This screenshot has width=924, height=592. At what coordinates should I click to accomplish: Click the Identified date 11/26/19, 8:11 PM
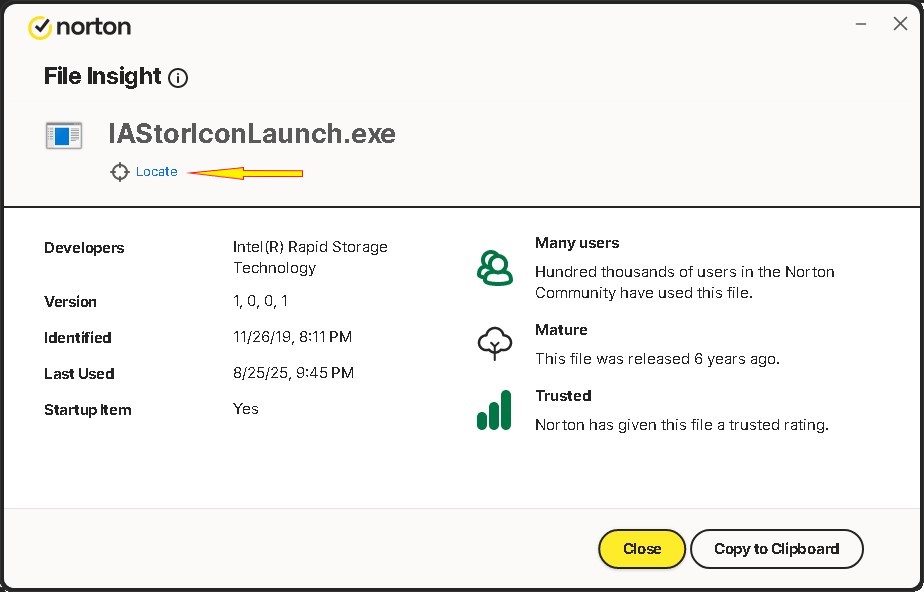tap(292, 337)
